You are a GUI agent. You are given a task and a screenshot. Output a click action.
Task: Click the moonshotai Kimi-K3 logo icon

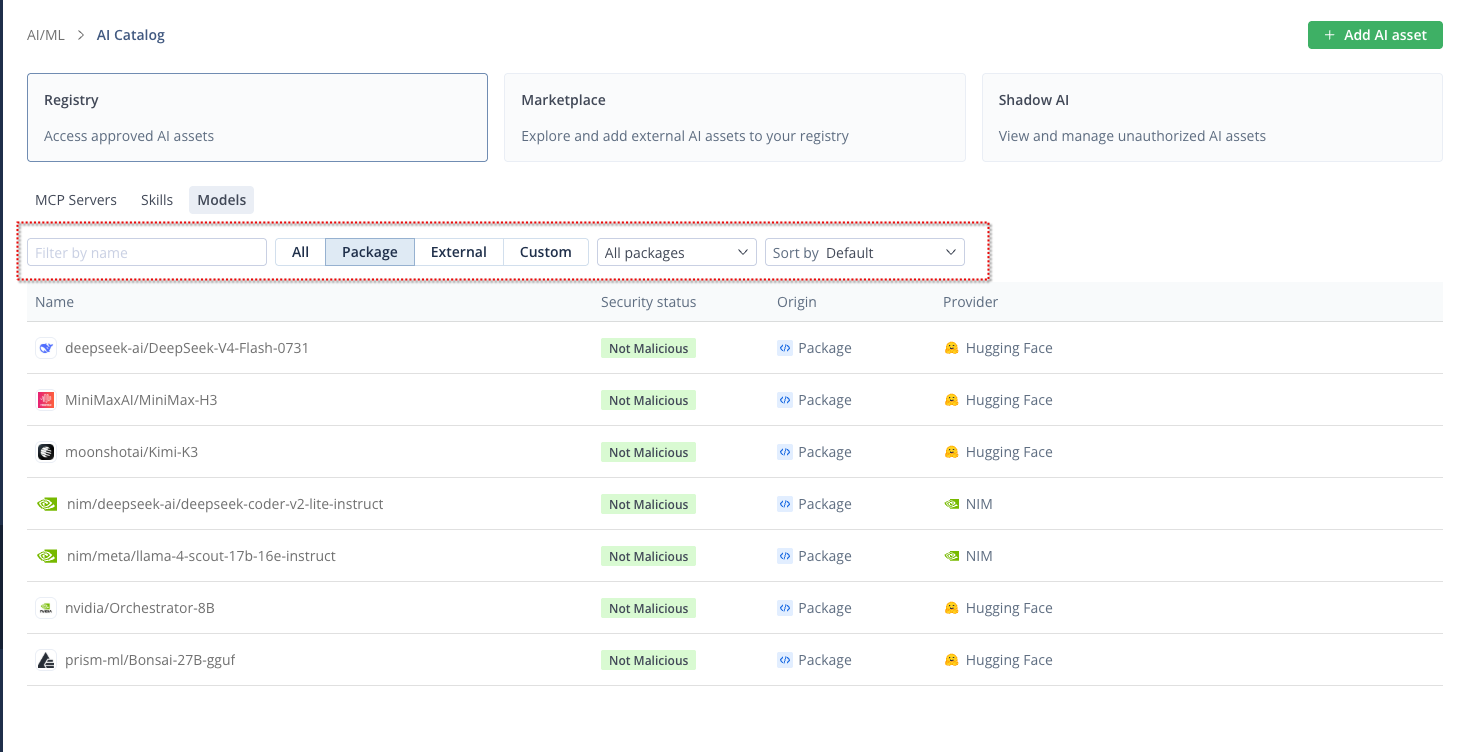pos(46,452)
